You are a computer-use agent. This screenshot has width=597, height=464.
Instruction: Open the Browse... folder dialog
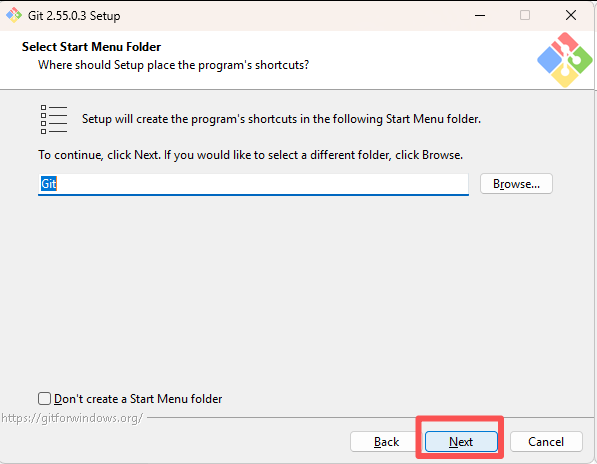click(516, 184)
